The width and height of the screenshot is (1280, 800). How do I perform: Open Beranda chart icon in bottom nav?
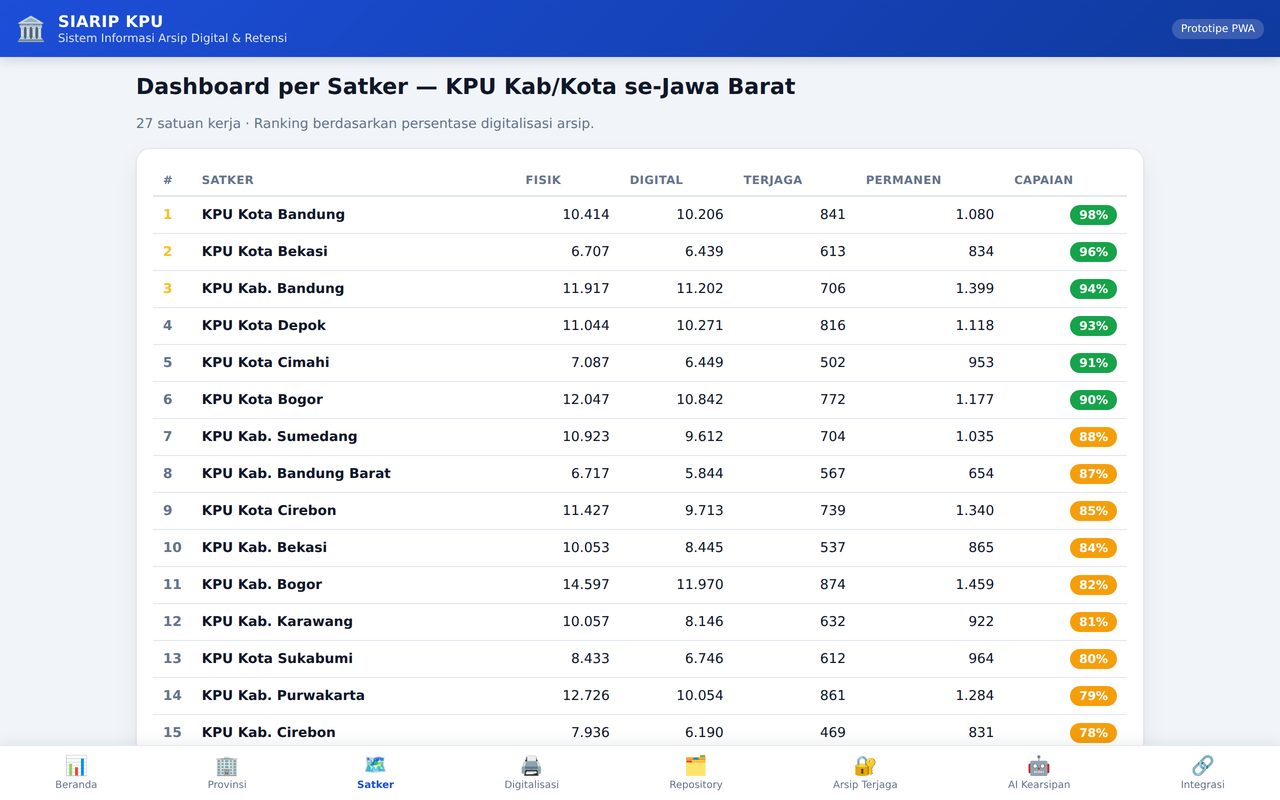[x=76, y=766]
